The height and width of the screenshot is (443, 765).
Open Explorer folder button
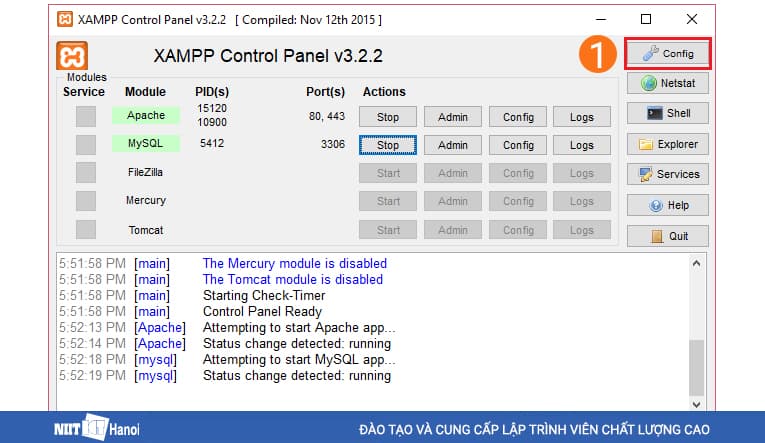pos(667,144)
